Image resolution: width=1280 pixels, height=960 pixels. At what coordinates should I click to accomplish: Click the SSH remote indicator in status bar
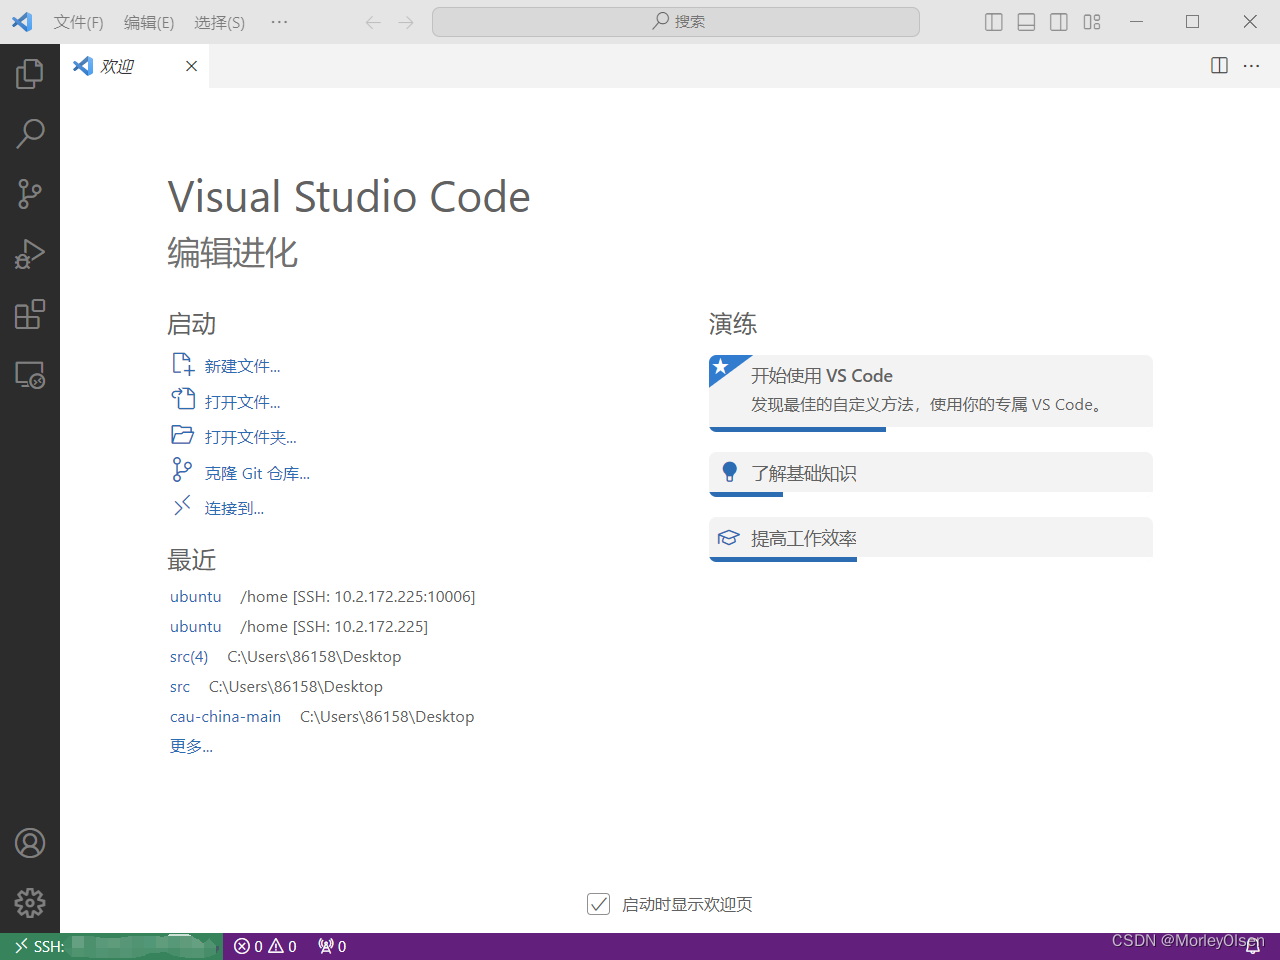point(112,946)
